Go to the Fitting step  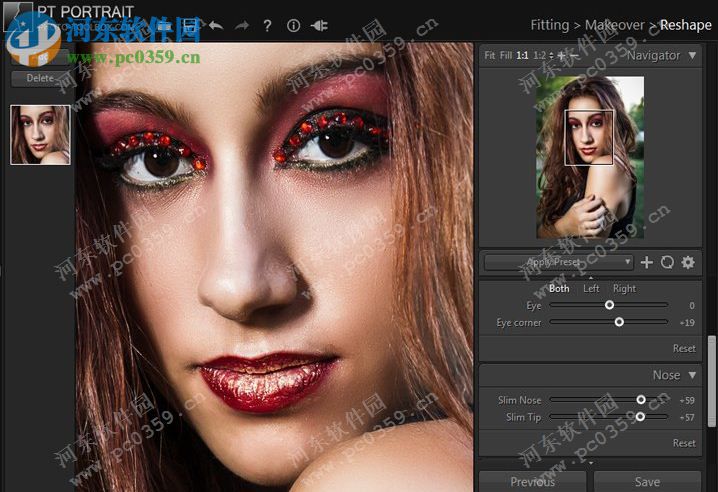point(549,25)
